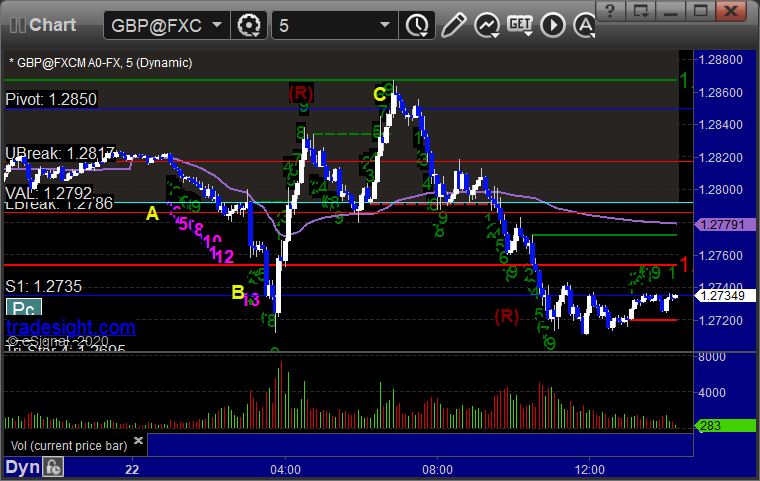This screenshot has width=760, height=481.
Task: Click the magenta 12 count label
Action: pos(225,257)
